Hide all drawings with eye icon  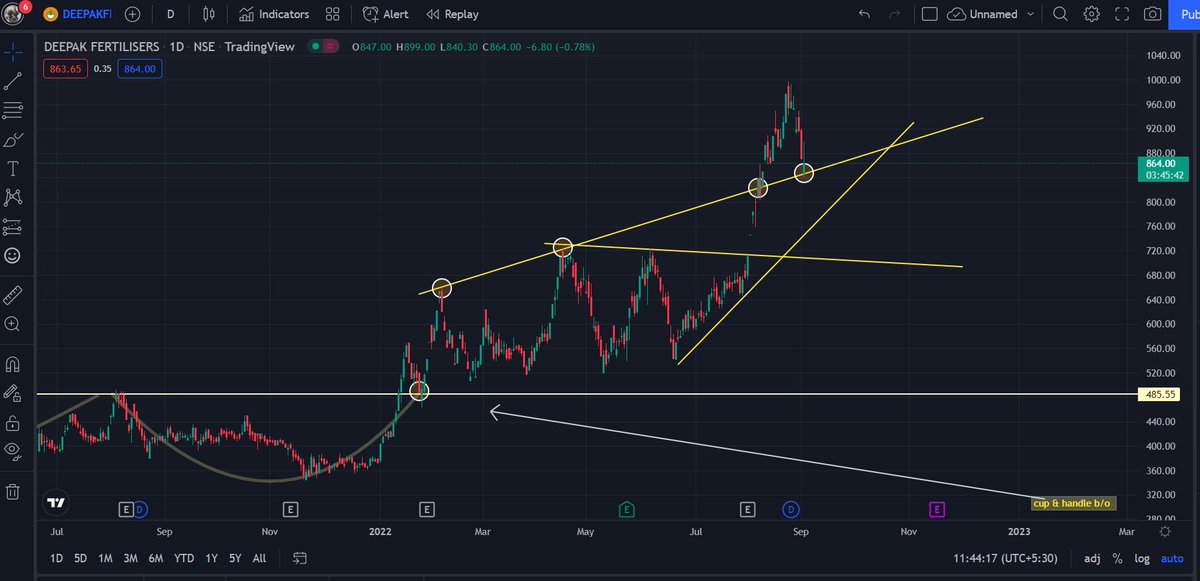pyautogui.click(x=13, y=450)
